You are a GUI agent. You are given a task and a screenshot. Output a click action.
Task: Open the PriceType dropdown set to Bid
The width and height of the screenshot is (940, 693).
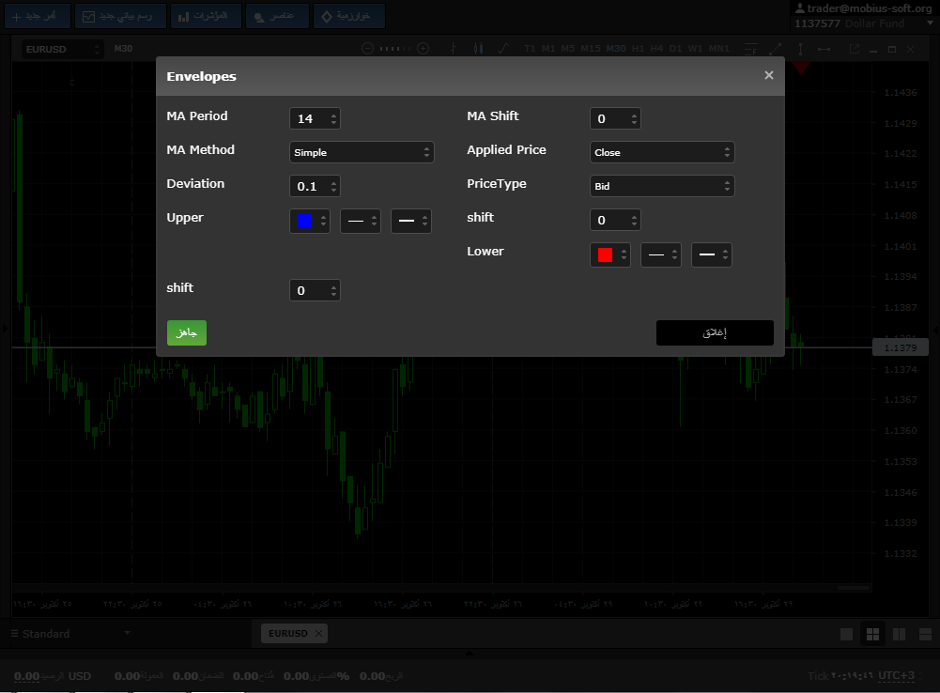click(662, 186)
